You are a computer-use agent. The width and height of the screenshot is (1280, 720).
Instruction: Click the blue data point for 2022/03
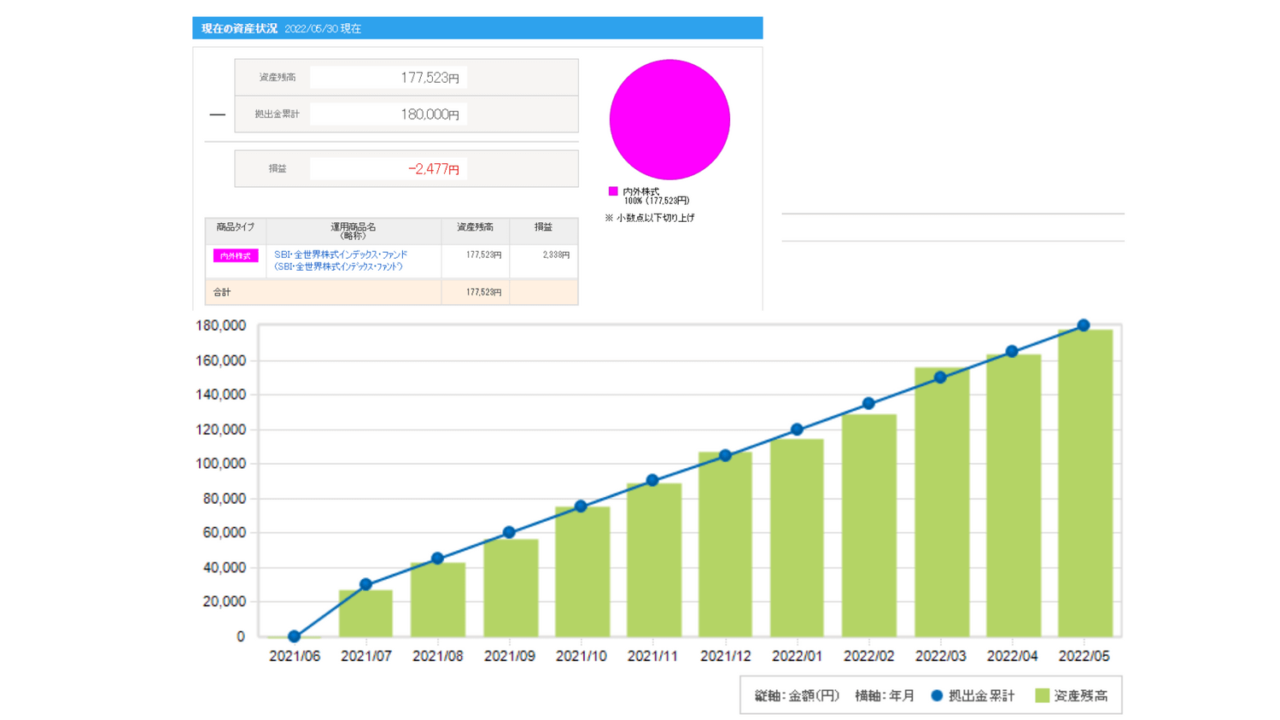point(940,378)
